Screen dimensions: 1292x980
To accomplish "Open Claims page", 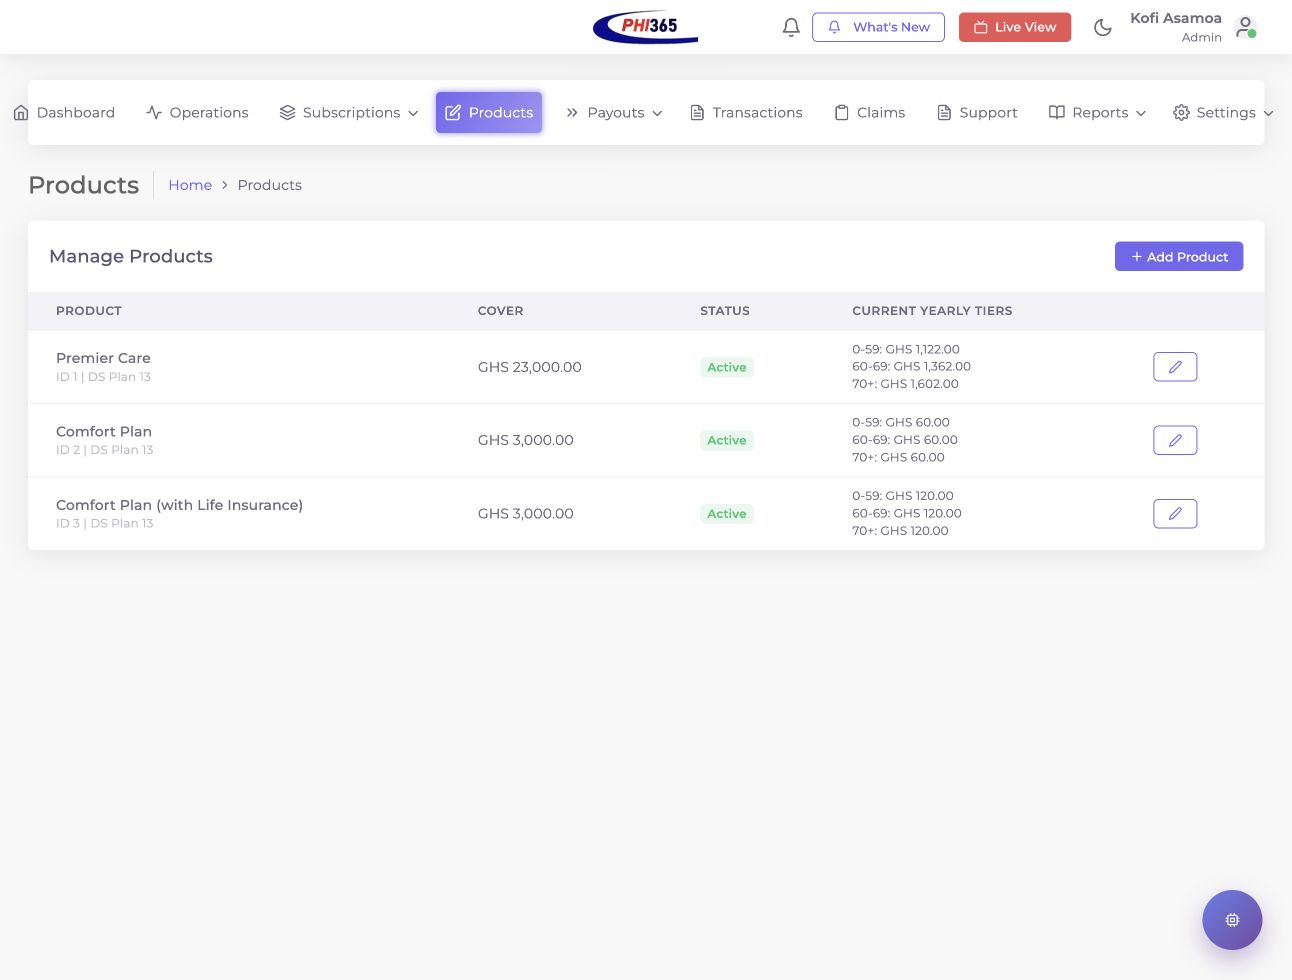I will (x=870, y=113).
